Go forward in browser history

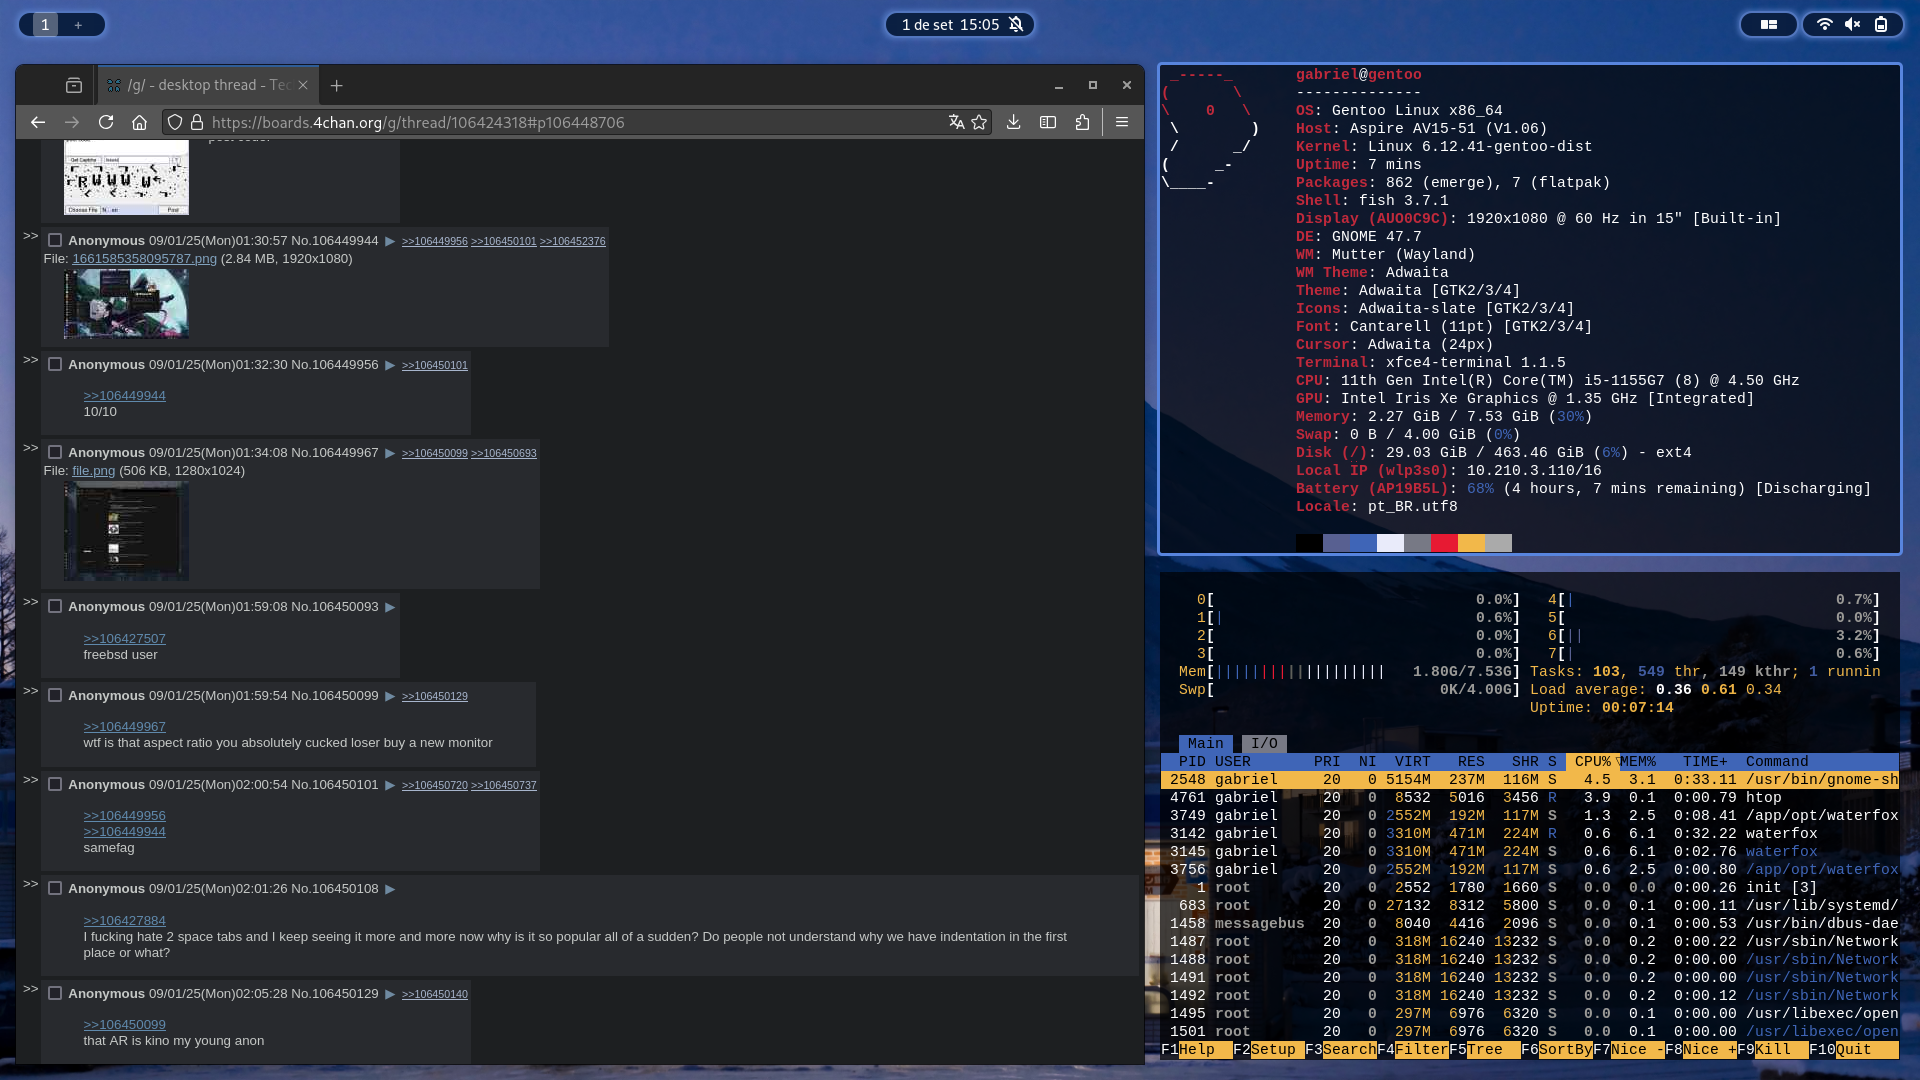tap(72, 122)
